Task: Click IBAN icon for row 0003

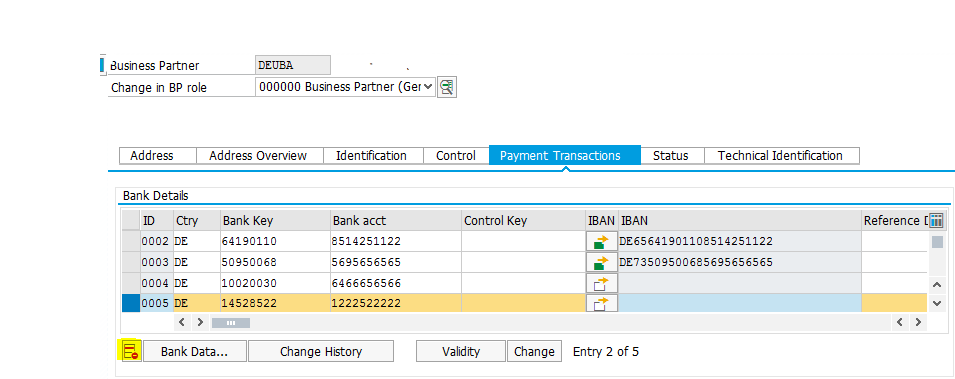Action: (x=602, y=263)
